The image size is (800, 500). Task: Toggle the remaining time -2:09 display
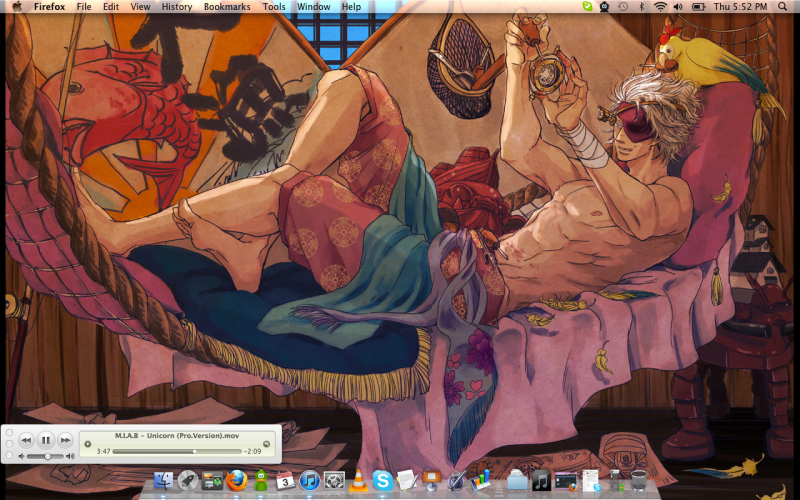click(253, 452)
